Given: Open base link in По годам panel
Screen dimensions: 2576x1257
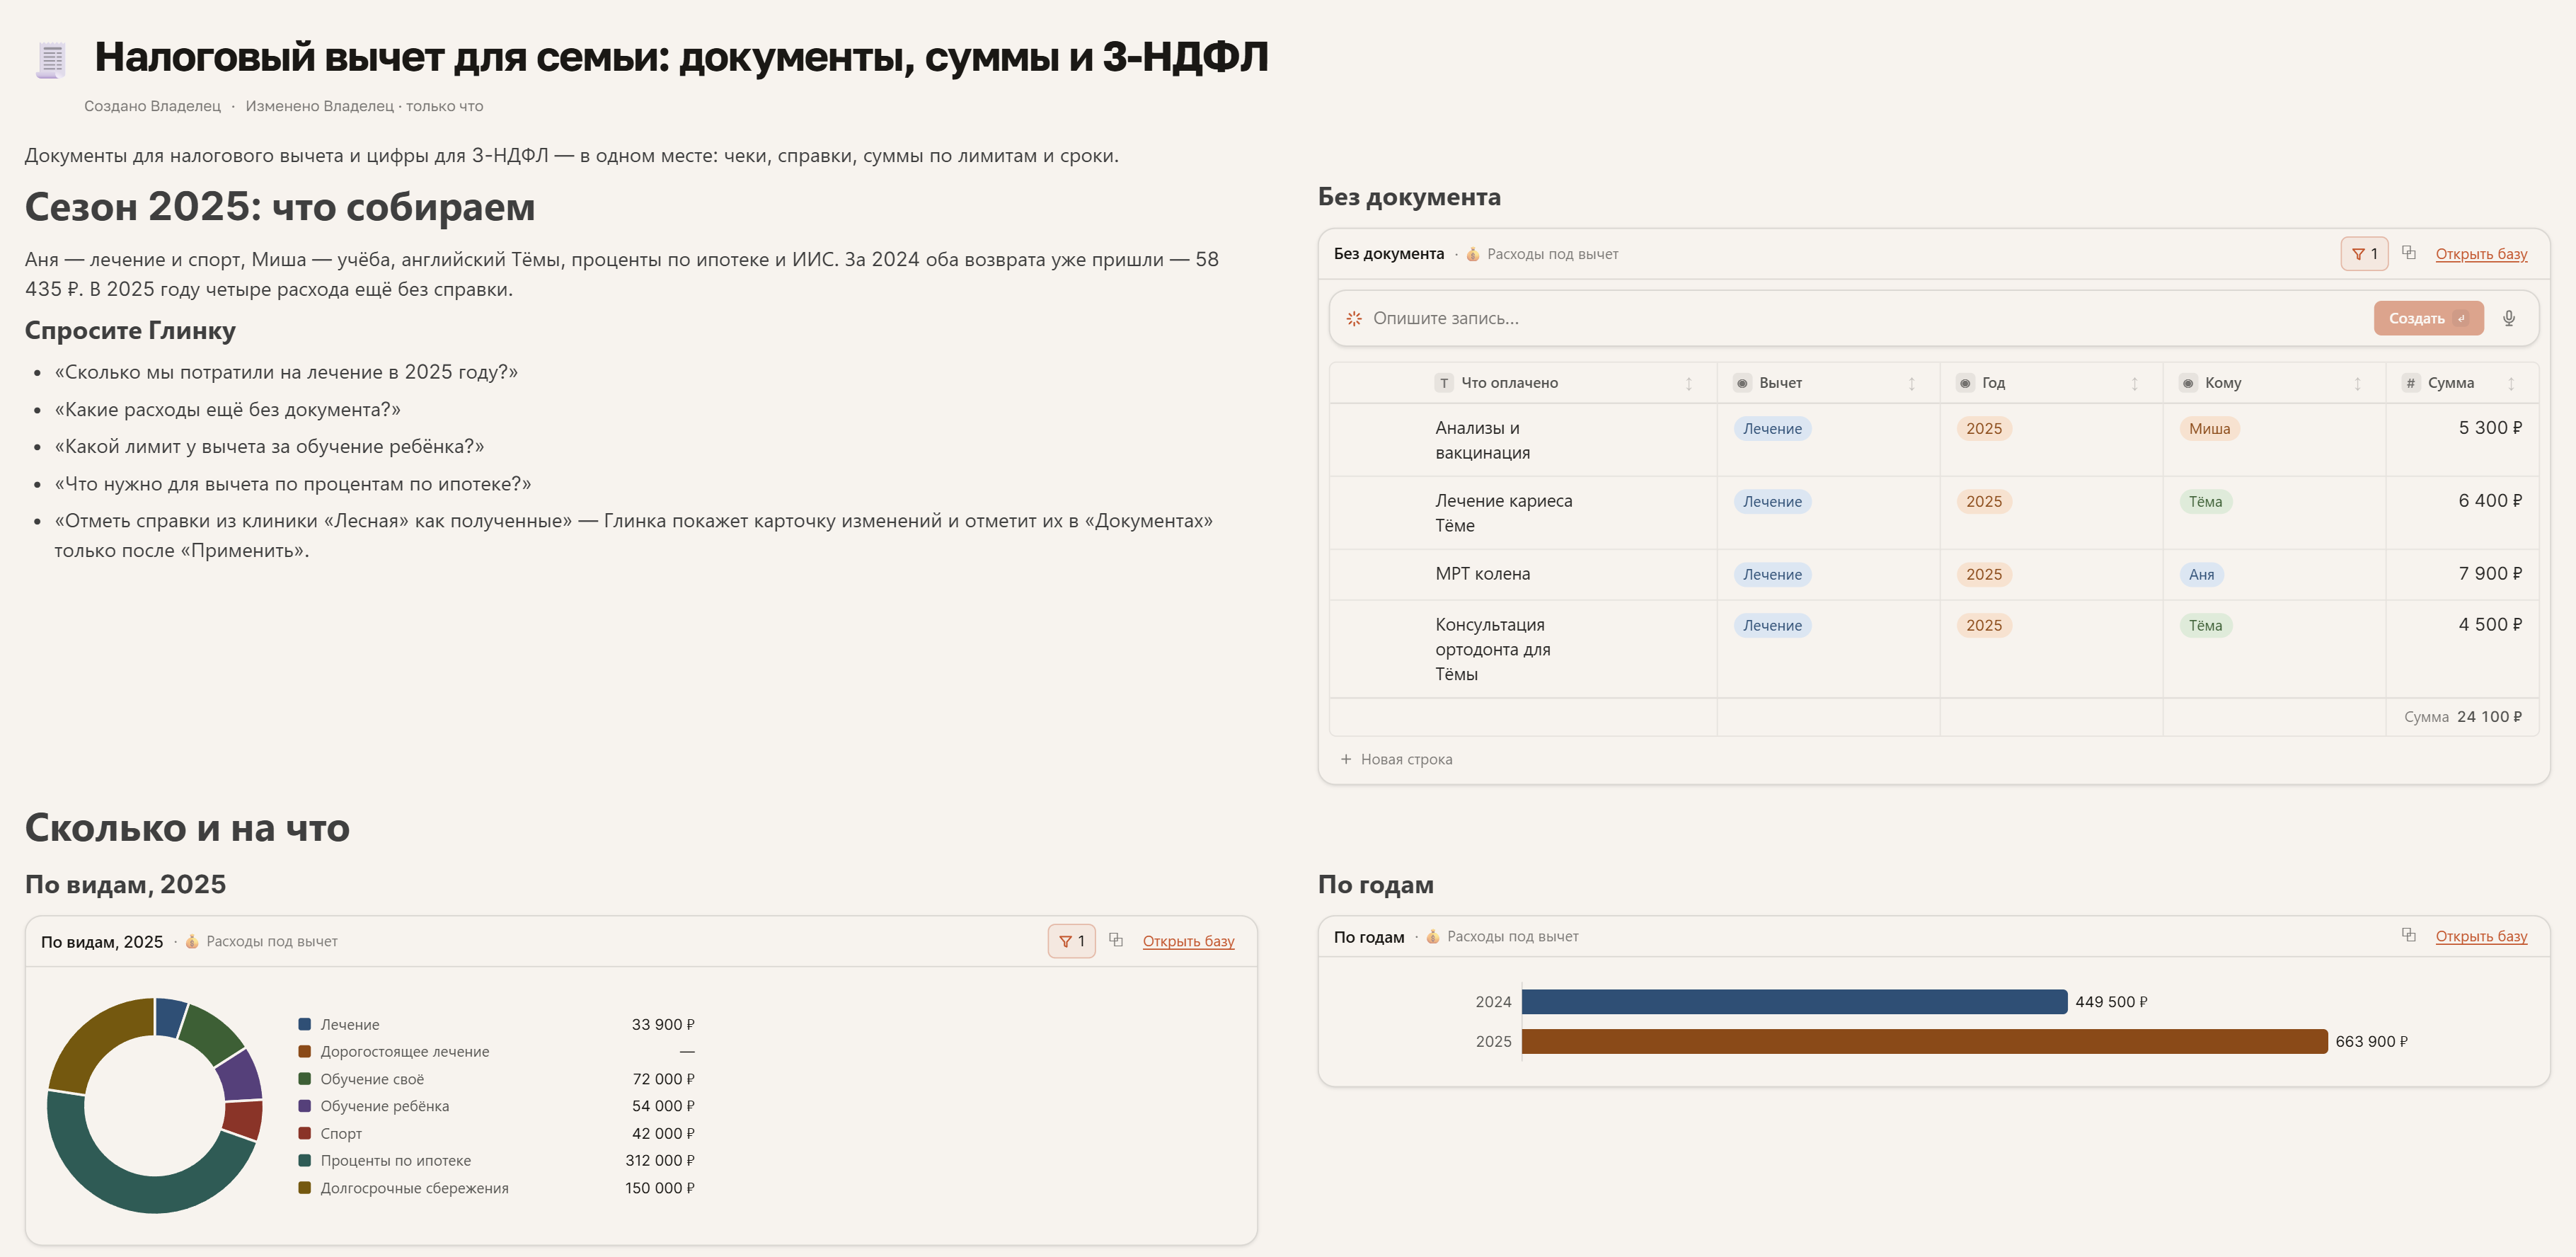Looking at the screenshot, I should pyautogui.click(x=2481, y=936).
